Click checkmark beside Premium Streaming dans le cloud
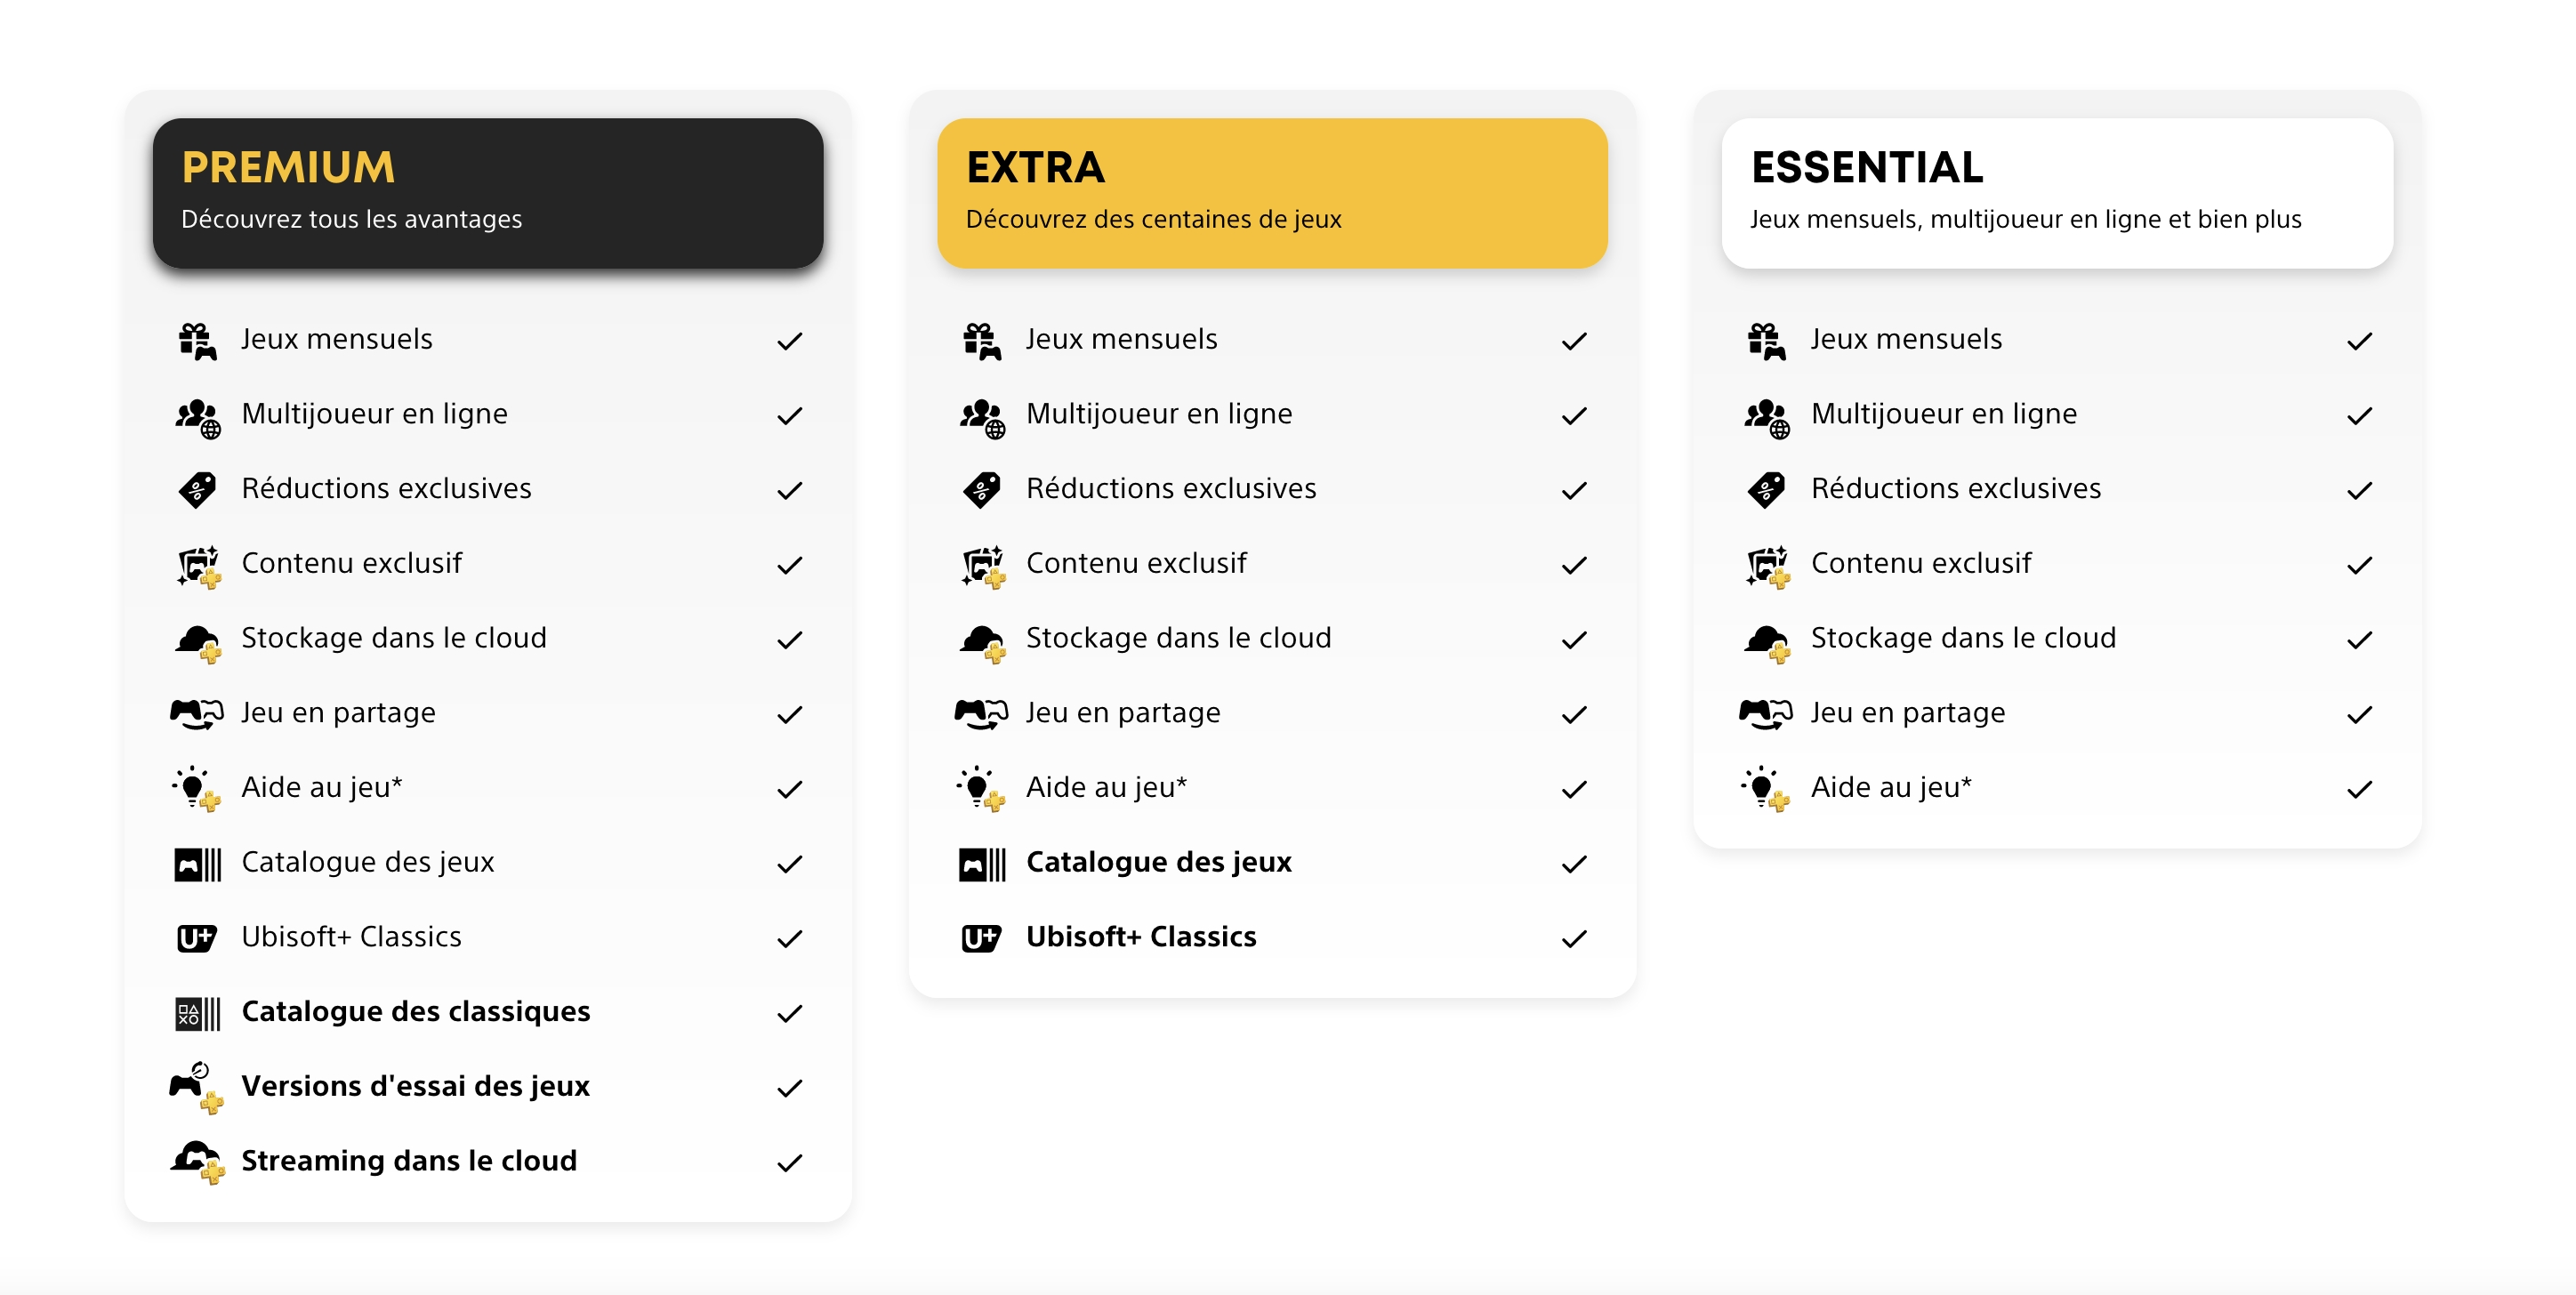 [790, 1163]
